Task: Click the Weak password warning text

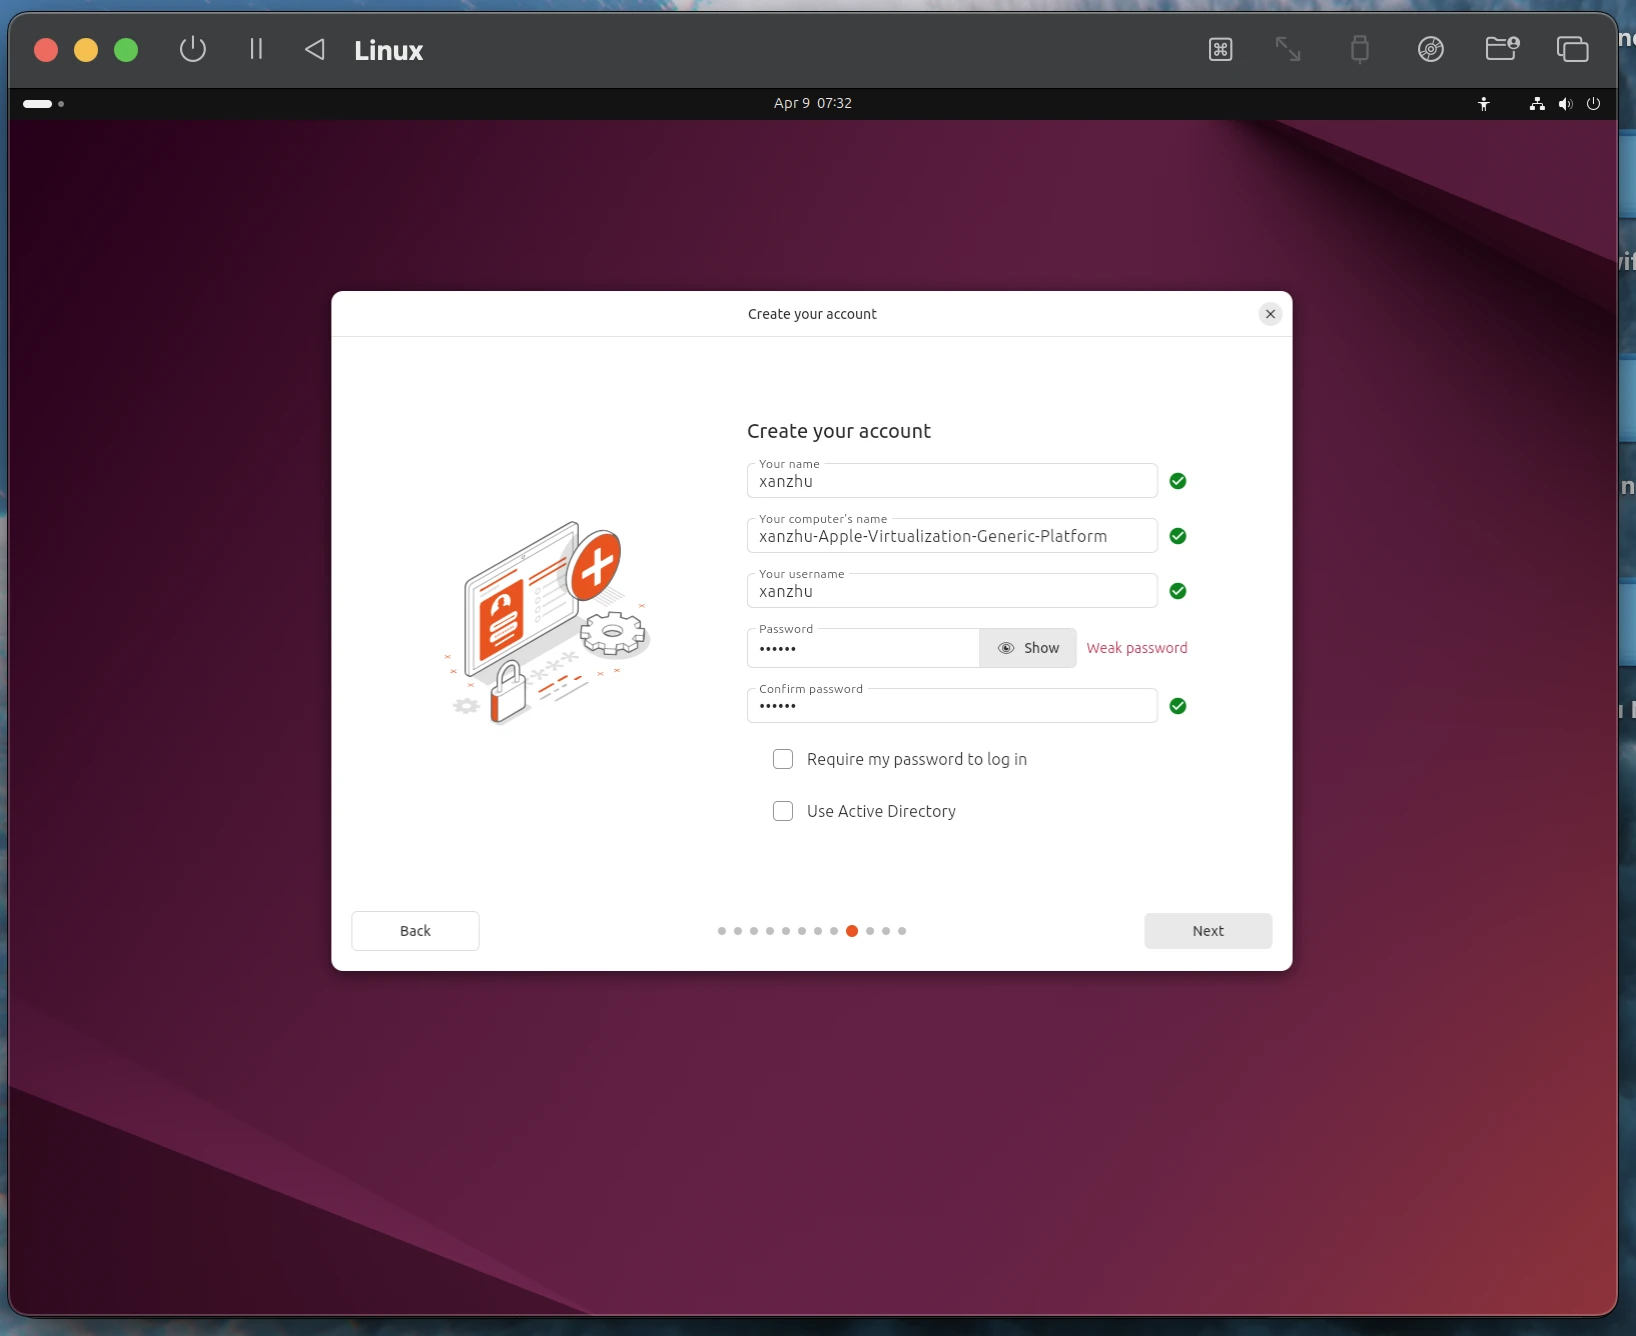Action: coord(1137,648)
